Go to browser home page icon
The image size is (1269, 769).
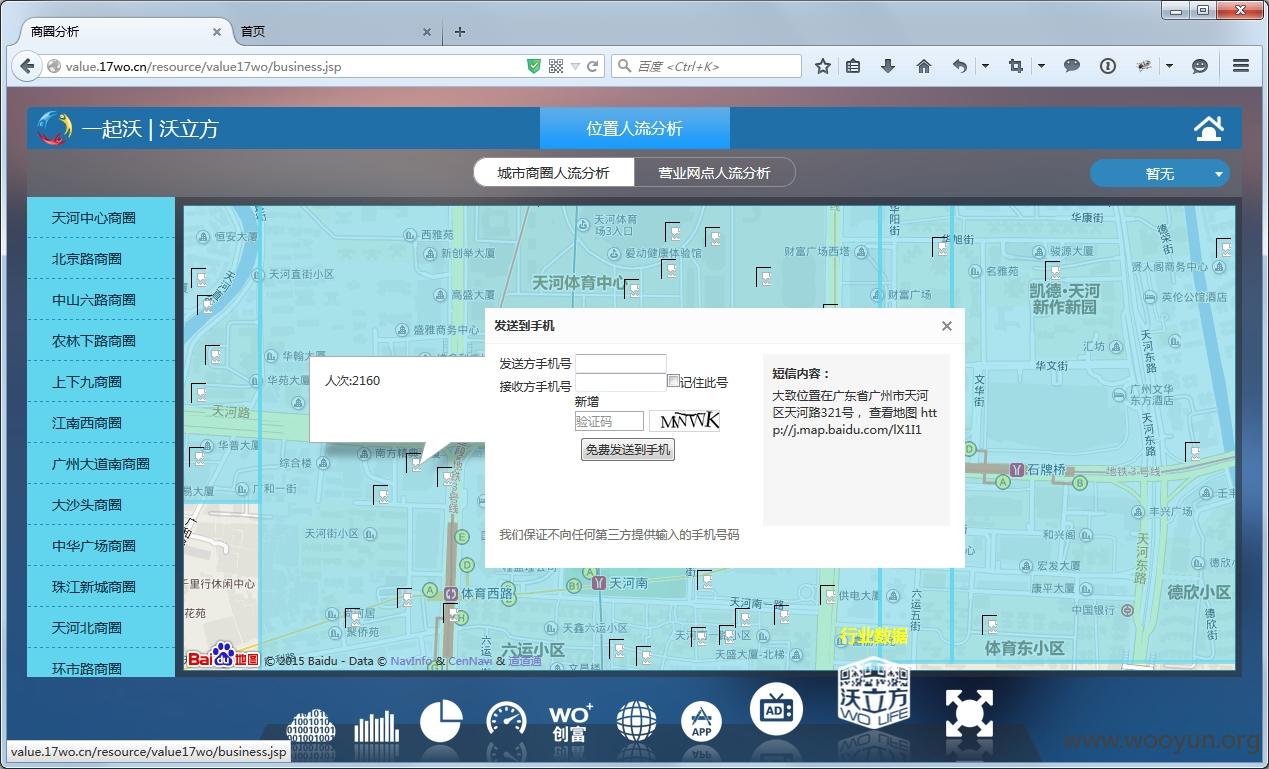point(924,66)
